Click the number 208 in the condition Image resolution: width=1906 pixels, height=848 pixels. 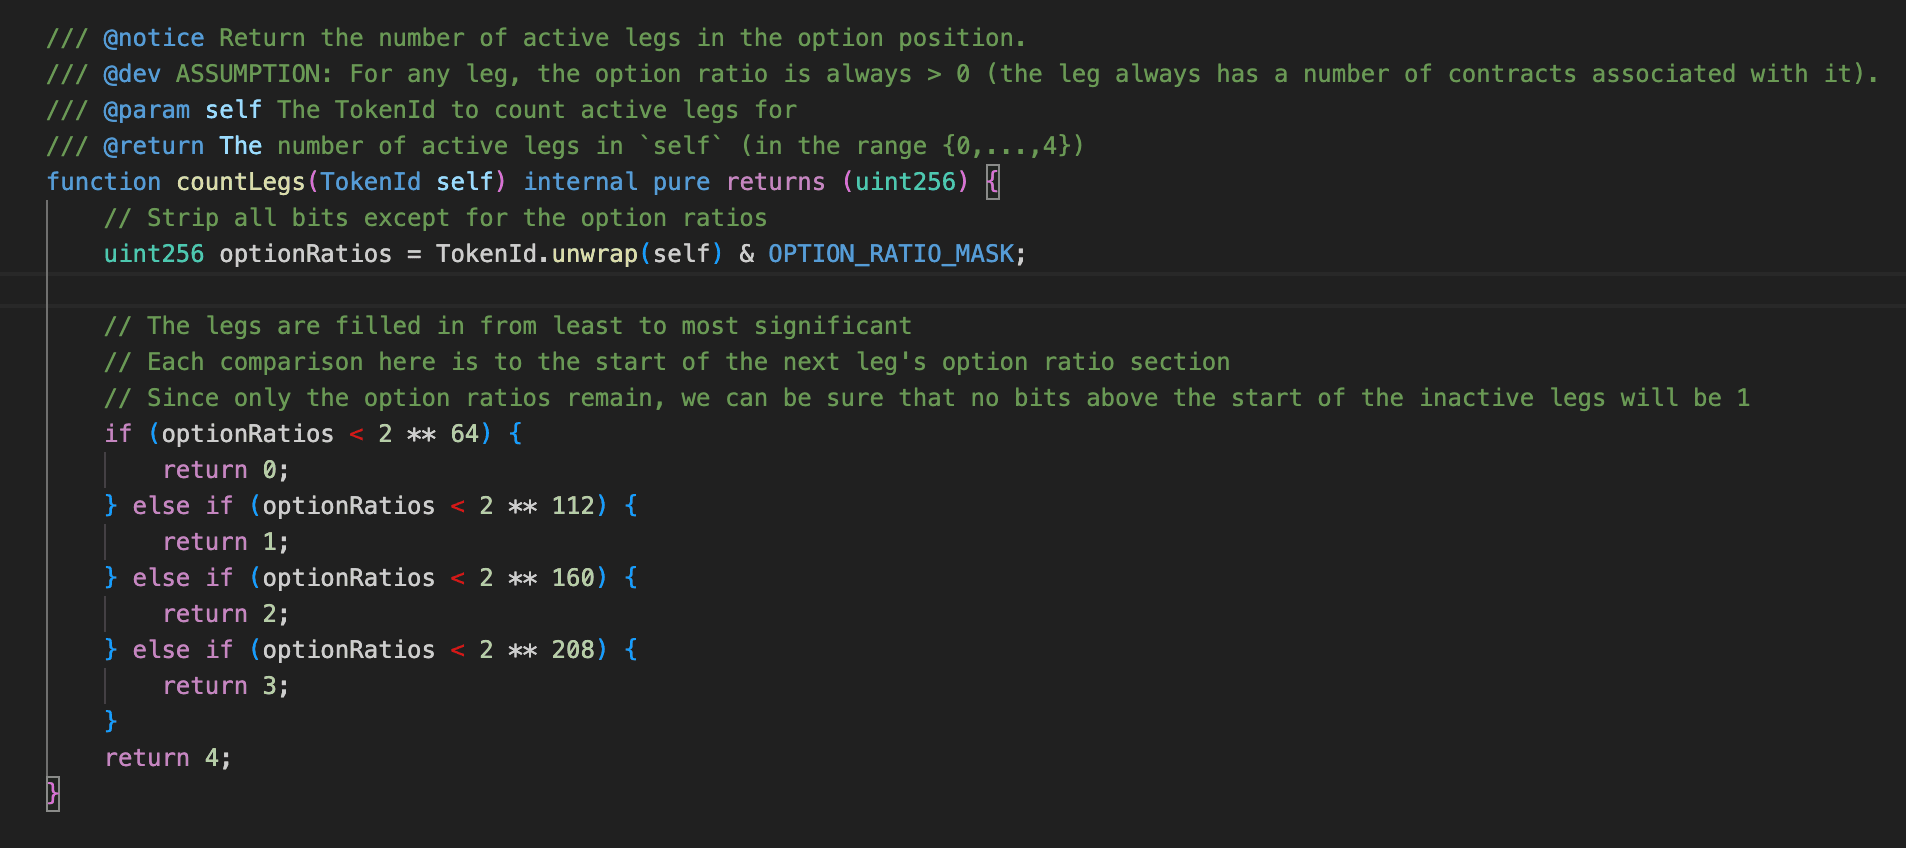click(x=573, y=650)
